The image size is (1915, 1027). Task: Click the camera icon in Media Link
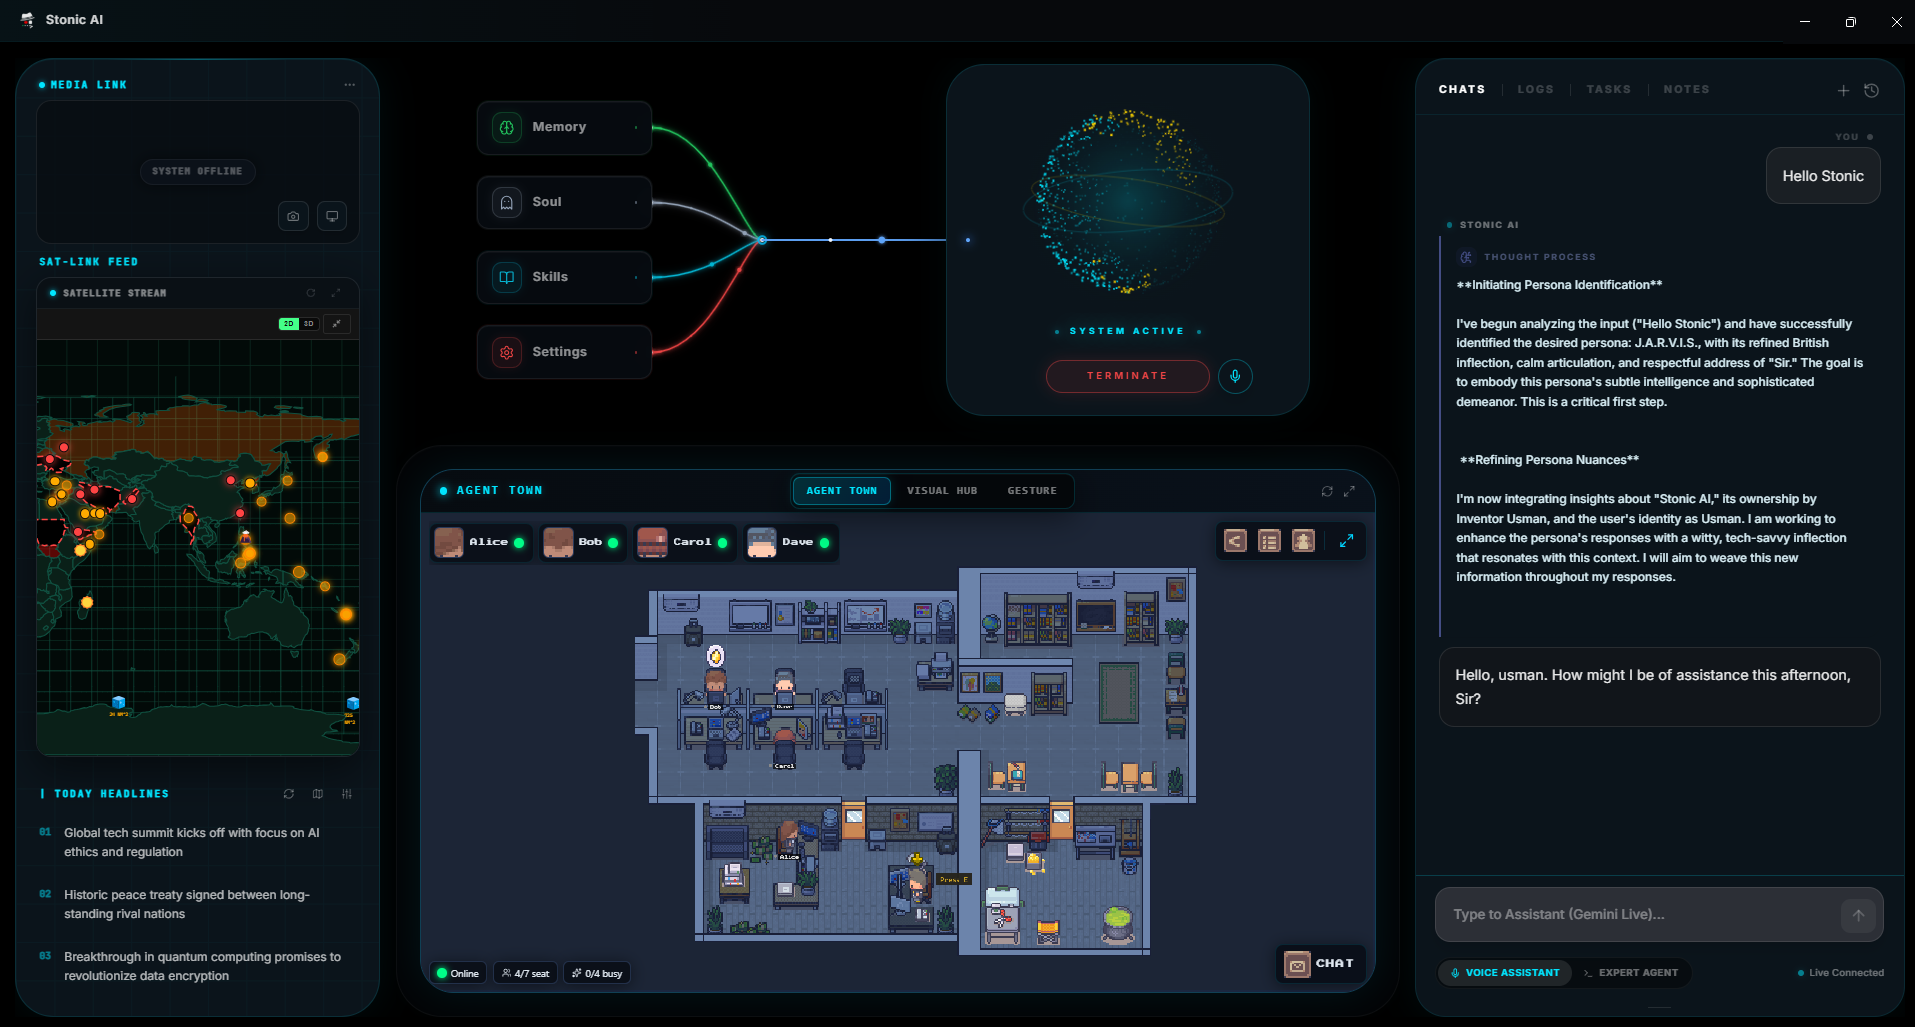click(x=293, y=216)
